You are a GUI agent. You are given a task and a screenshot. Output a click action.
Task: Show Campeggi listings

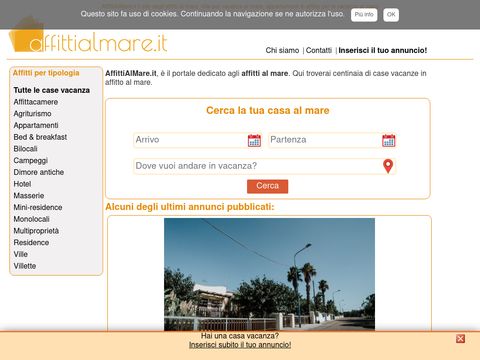click(31, 160)
